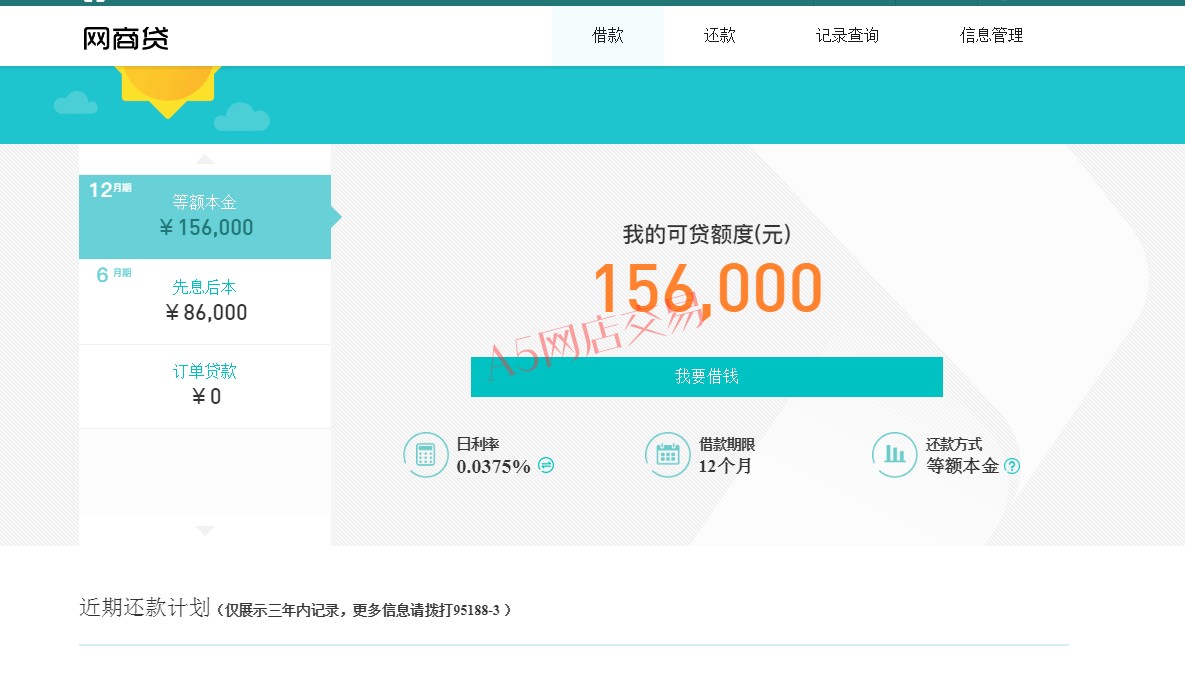Click the up arrow above the loan list

(205, 159)
